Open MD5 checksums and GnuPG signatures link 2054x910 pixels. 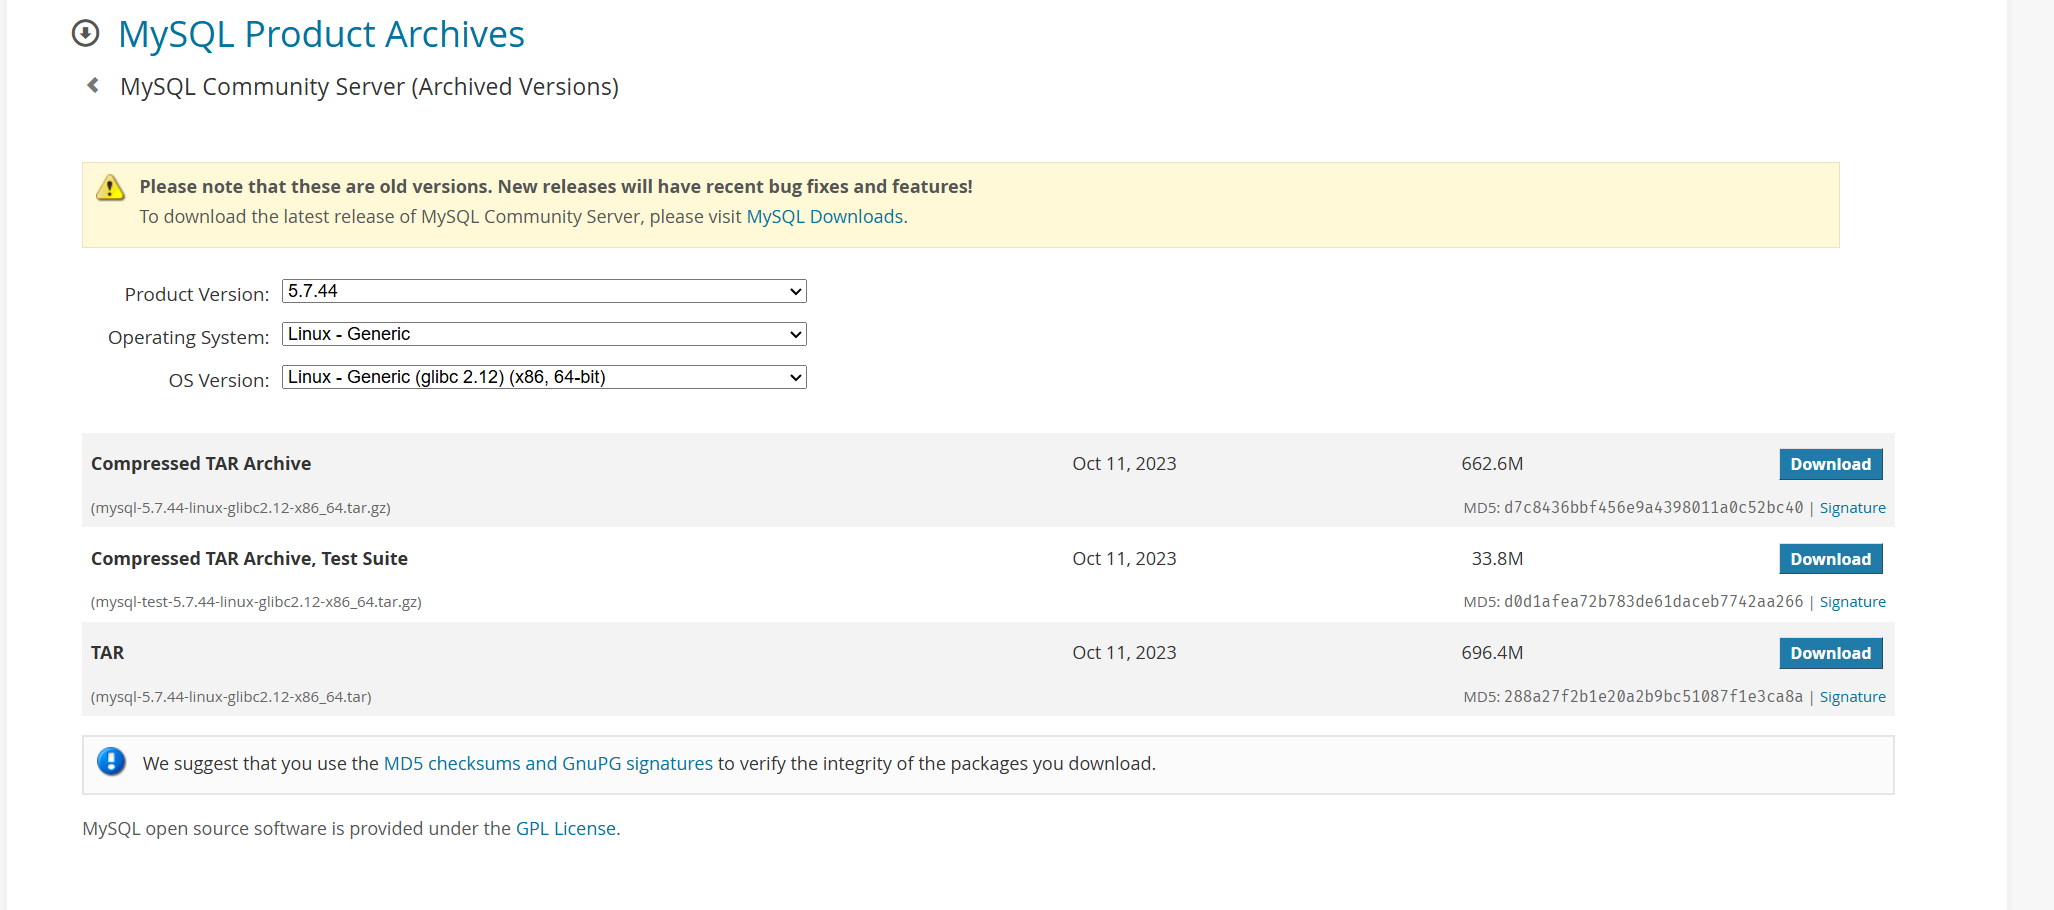tap(548, 764)
